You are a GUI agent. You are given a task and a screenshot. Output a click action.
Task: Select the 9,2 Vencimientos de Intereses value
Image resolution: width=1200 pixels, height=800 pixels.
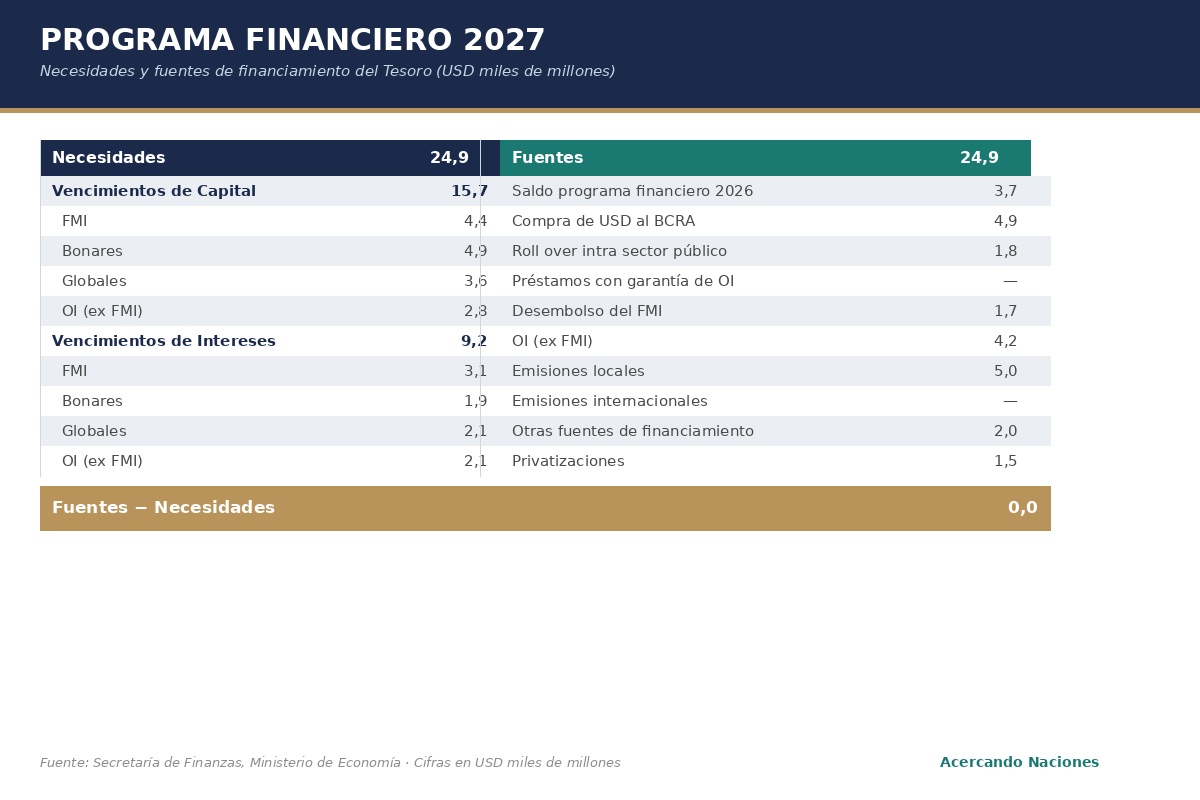click(x=474, y=341)
